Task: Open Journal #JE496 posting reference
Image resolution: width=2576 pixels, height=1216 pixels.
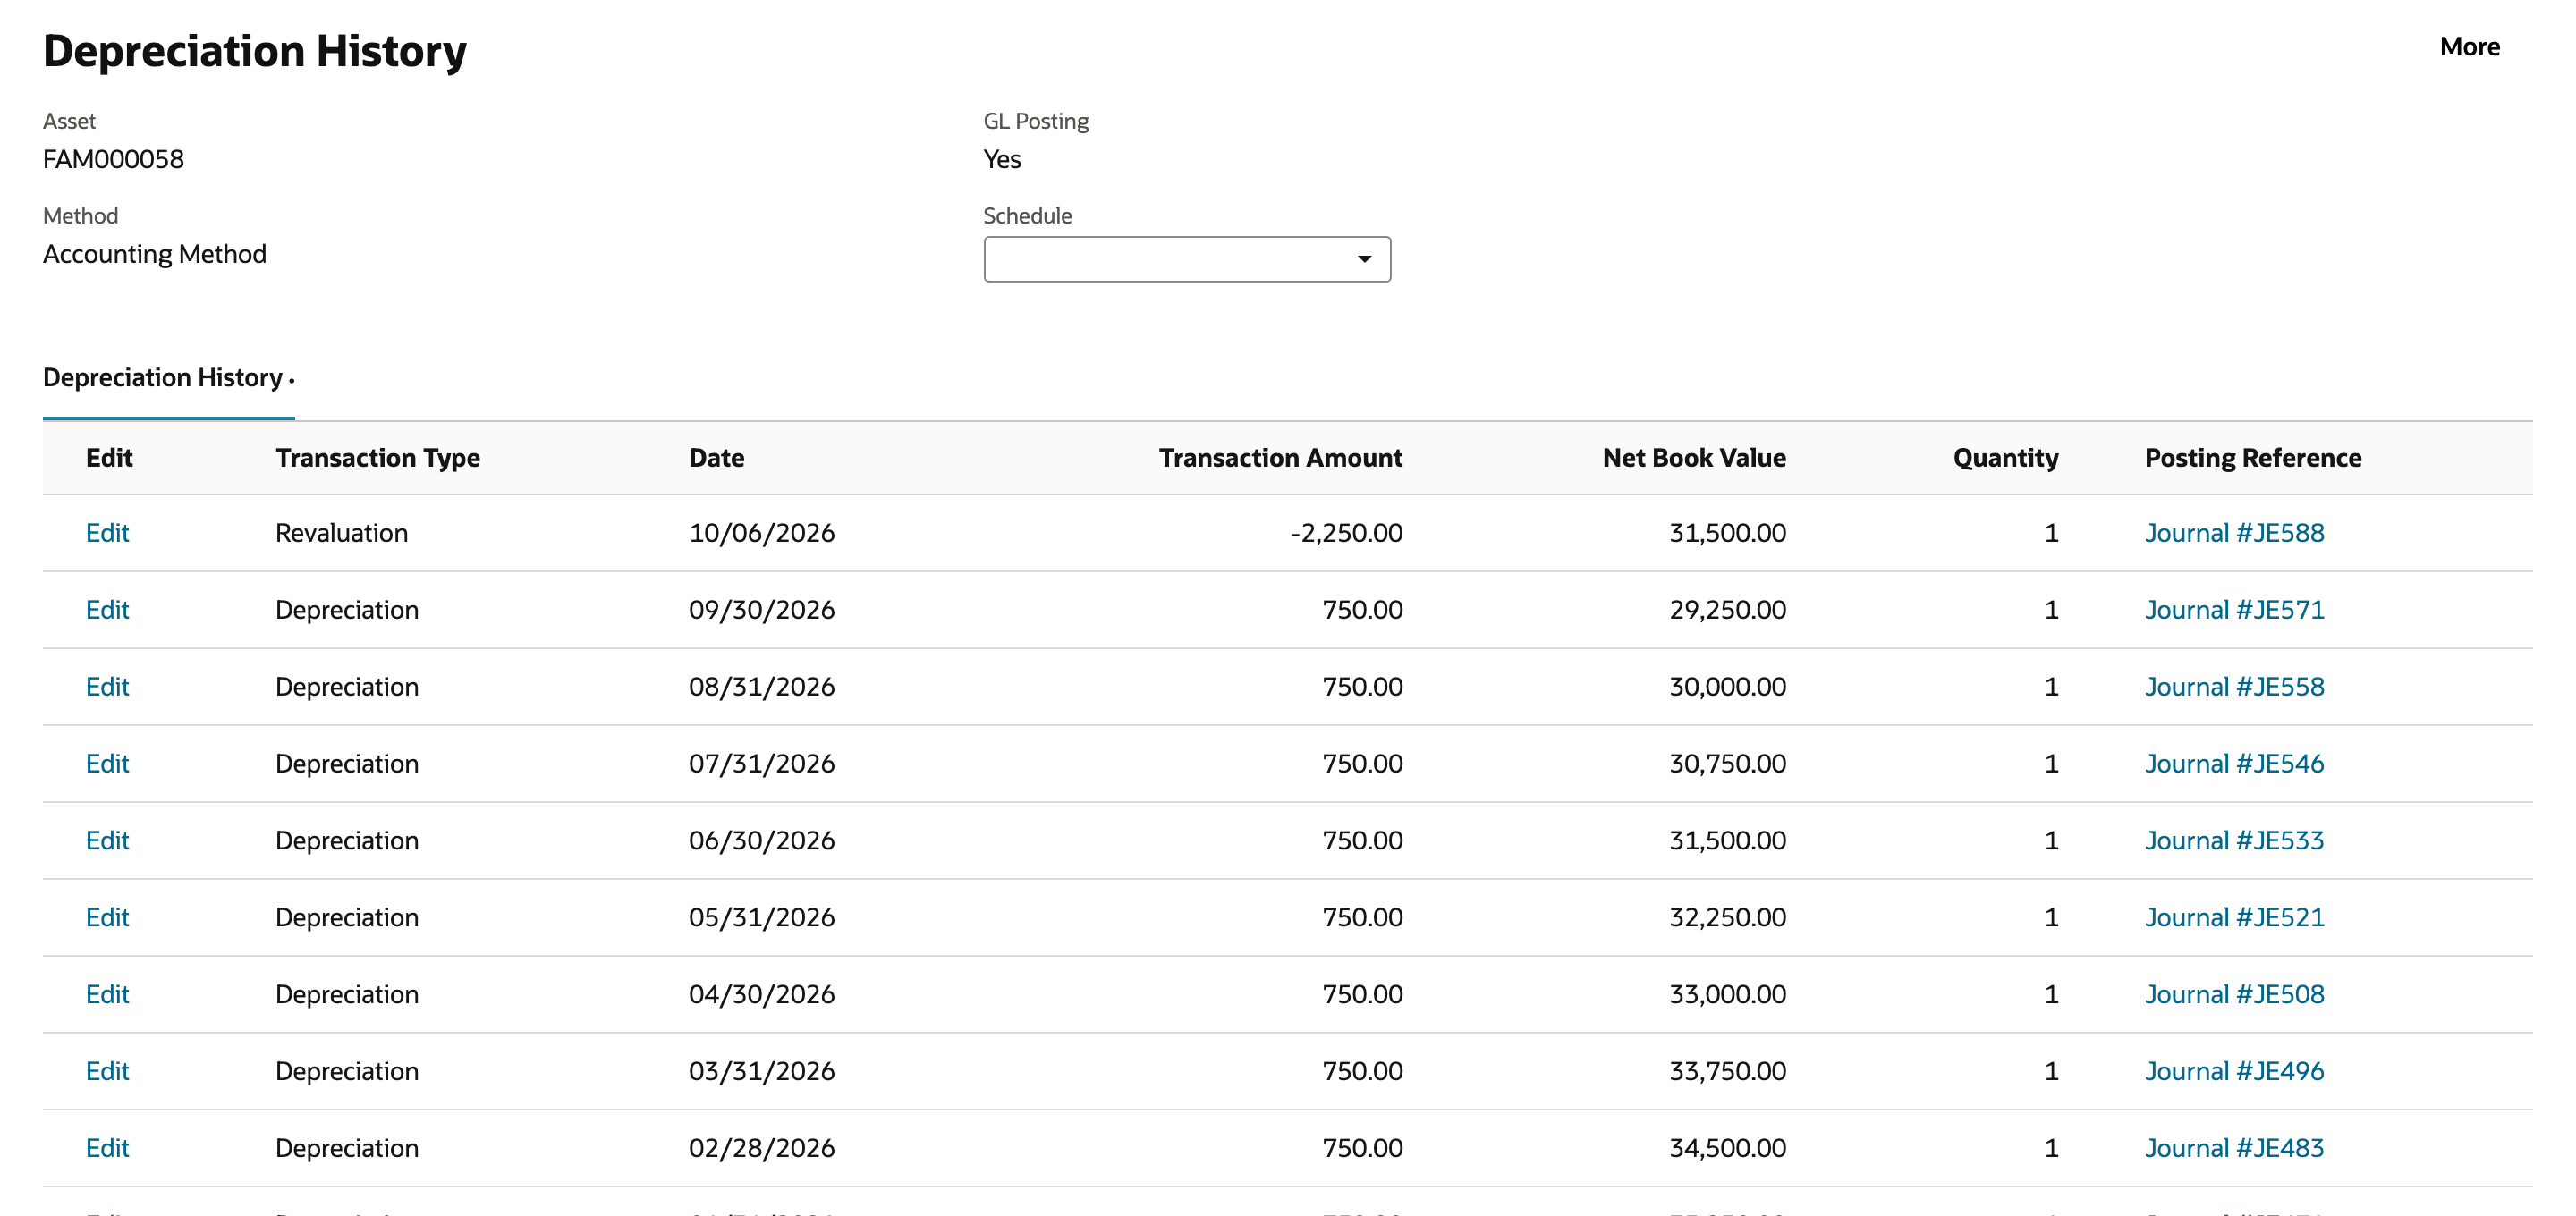Action: pyautogui.click(x=2234, y=1072)
